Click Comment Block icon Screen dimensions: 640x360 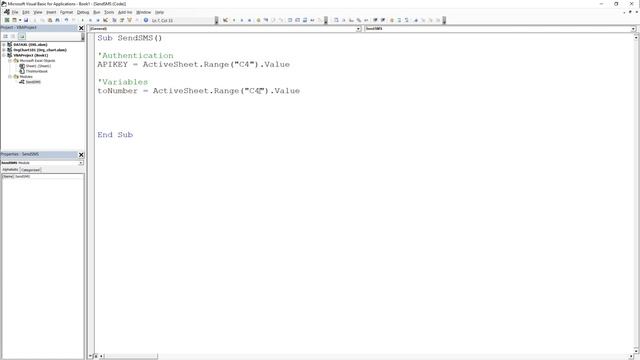tap(399, 20)
